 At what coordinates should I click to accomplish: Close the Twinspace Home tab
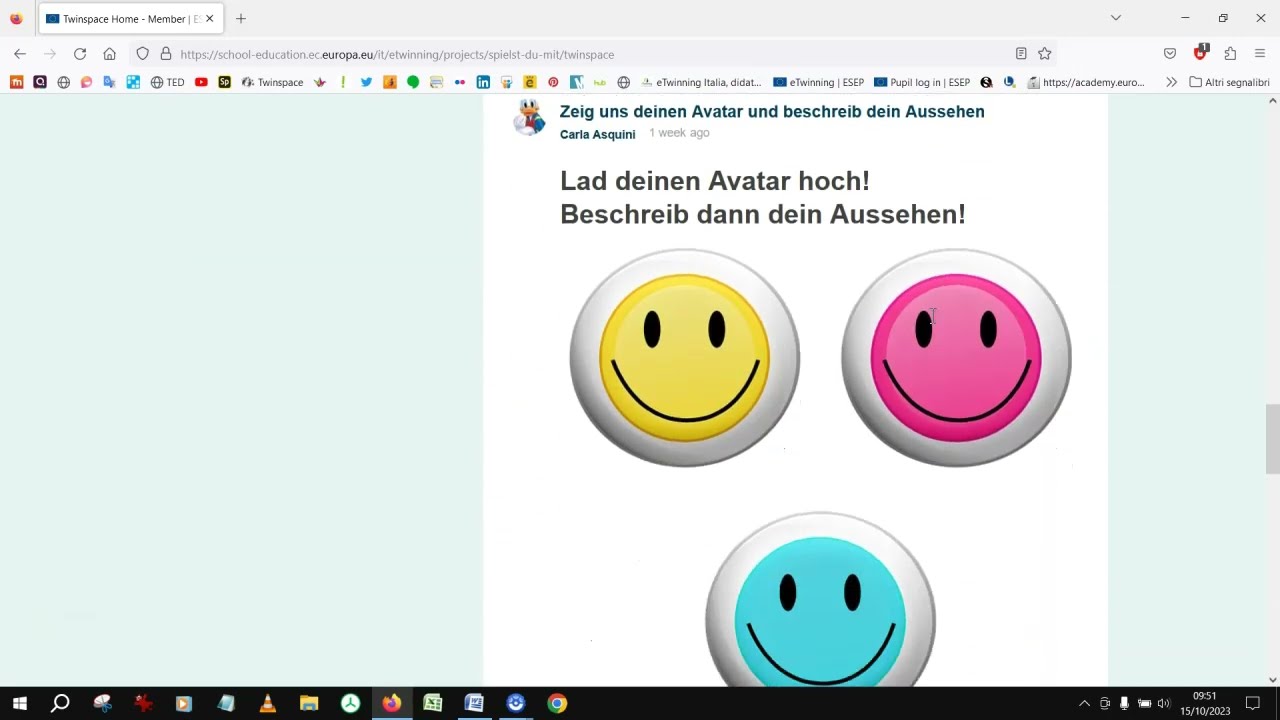pyautogui.click(x=209, y=18)
